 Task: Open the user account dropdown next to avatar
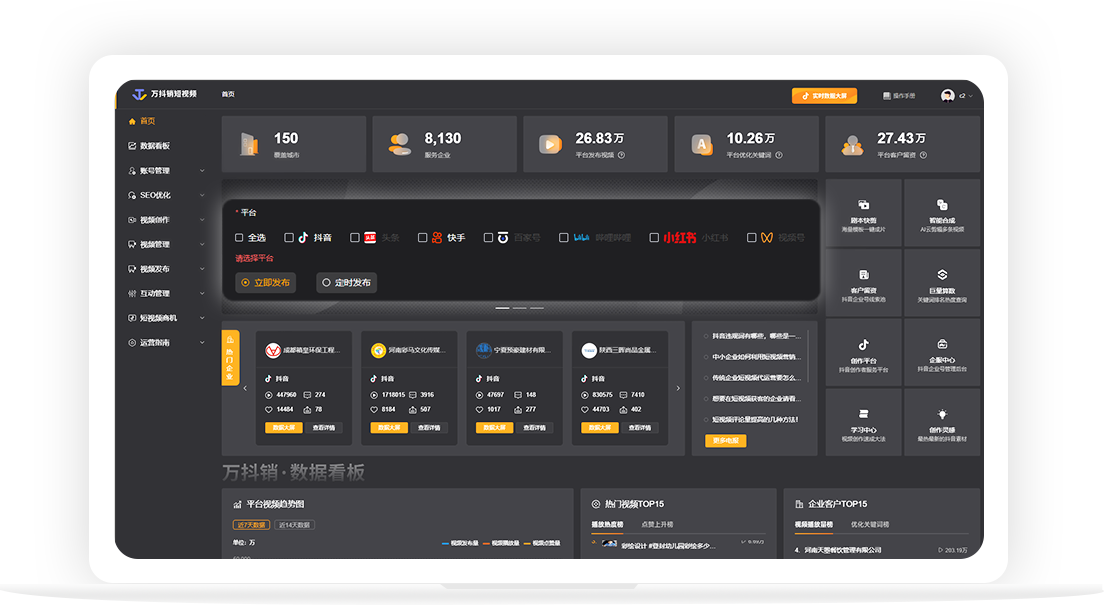click(965, 96)
